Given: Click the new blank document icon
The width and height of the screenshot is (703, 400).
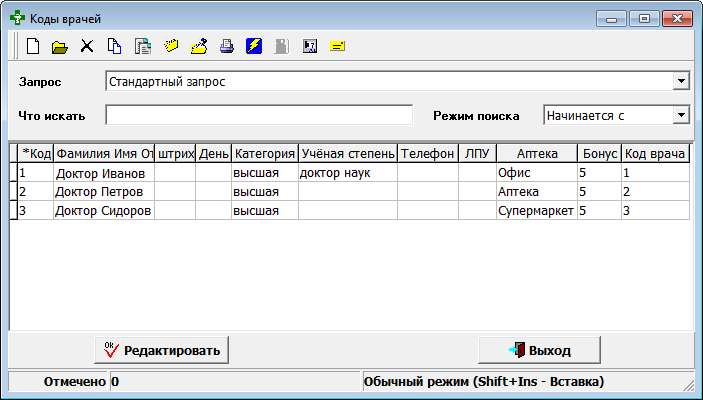Looking at the screenshot, I should pyautogui.click(x=33, y=46).
